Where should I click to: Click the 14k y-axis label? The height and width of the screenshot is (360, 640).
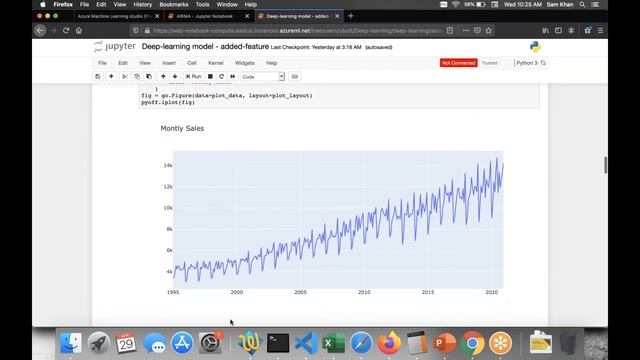[x=168, y=165]
